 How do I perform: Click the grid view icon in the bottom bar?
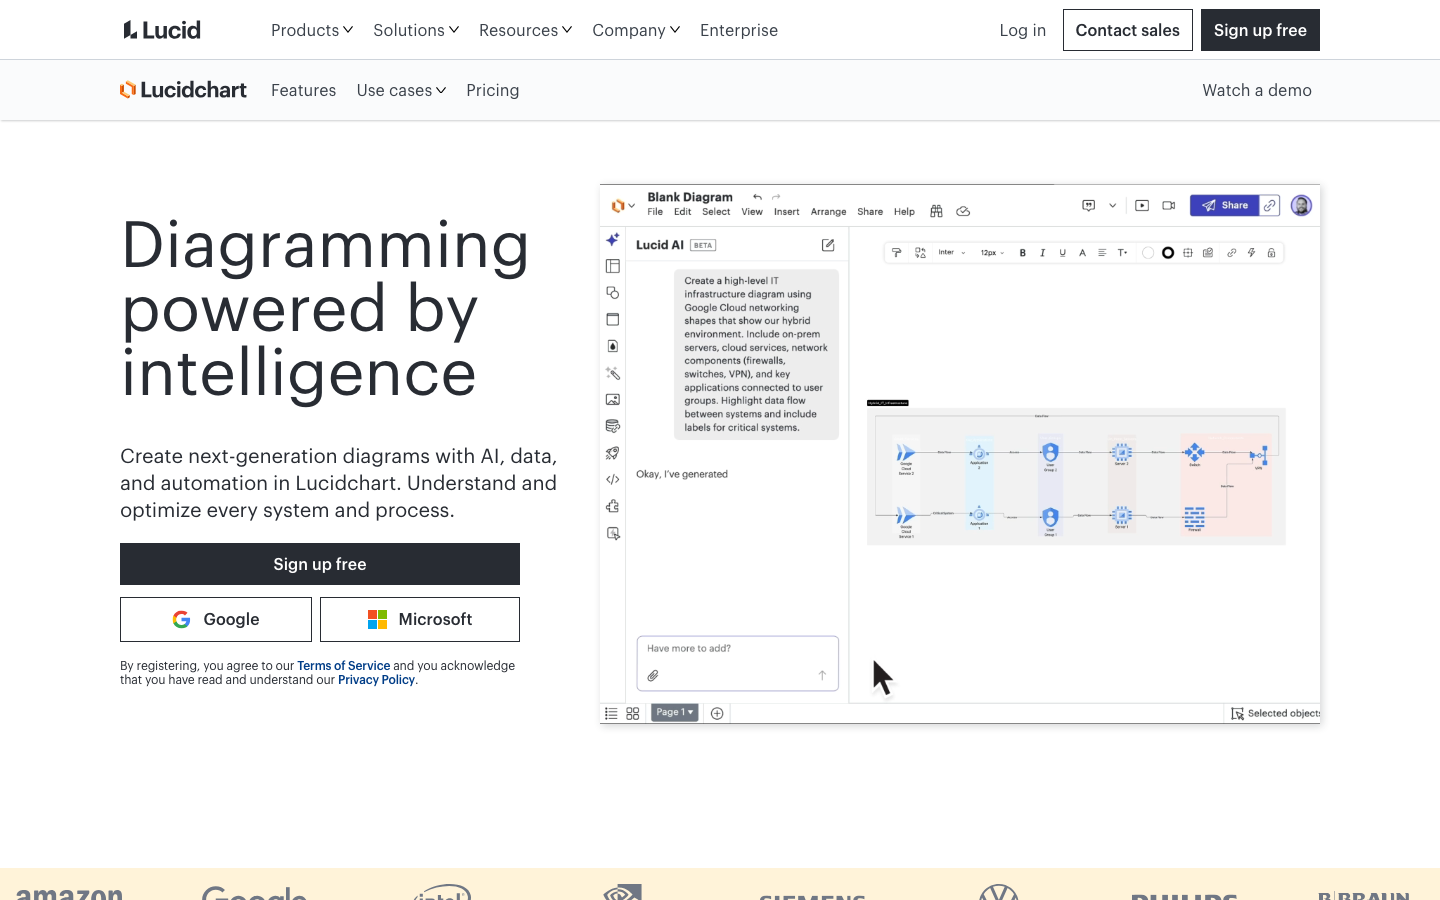[x=633, y=713]
